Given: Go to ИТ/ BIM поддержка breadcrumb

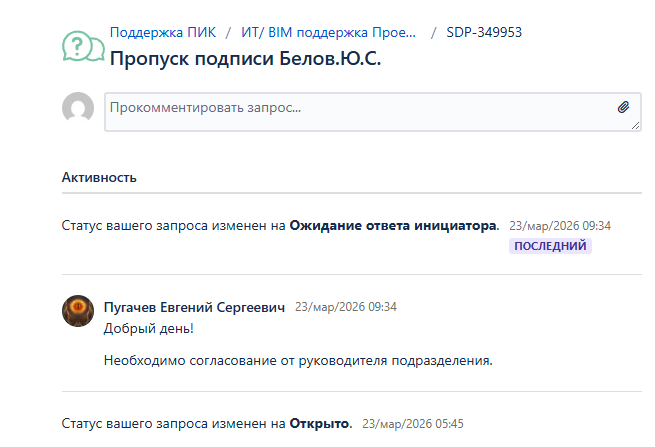Looking at the screenshot, I should (x=329, y=32).
